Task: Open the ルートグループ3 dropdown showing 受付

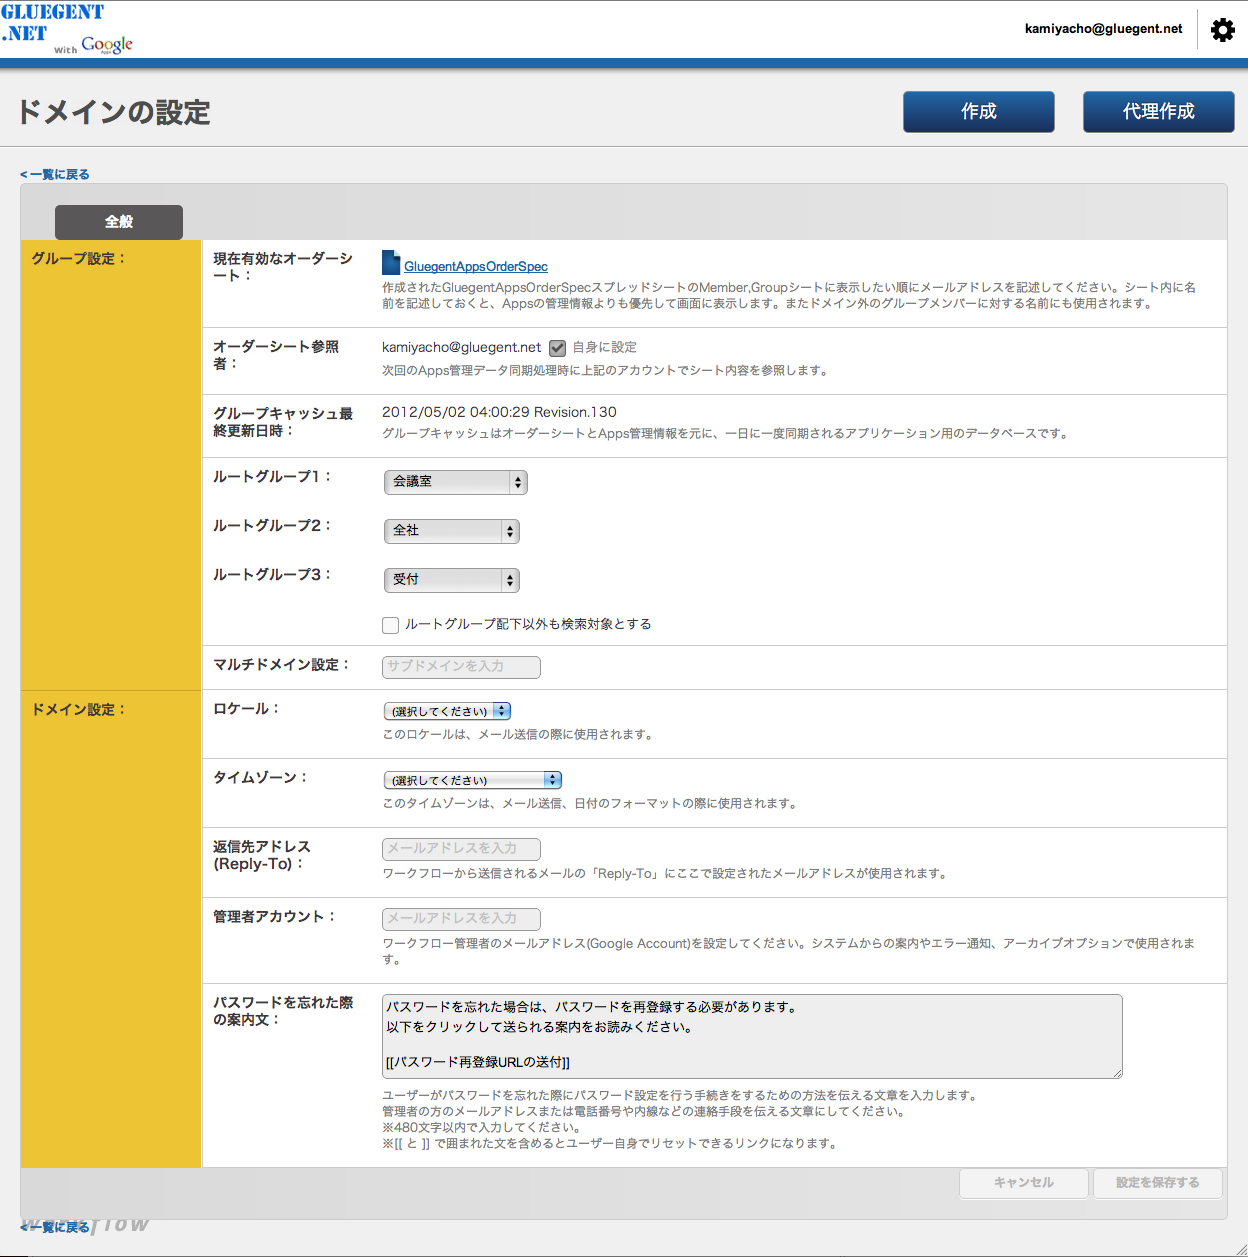Action: [x=451, y=580]
